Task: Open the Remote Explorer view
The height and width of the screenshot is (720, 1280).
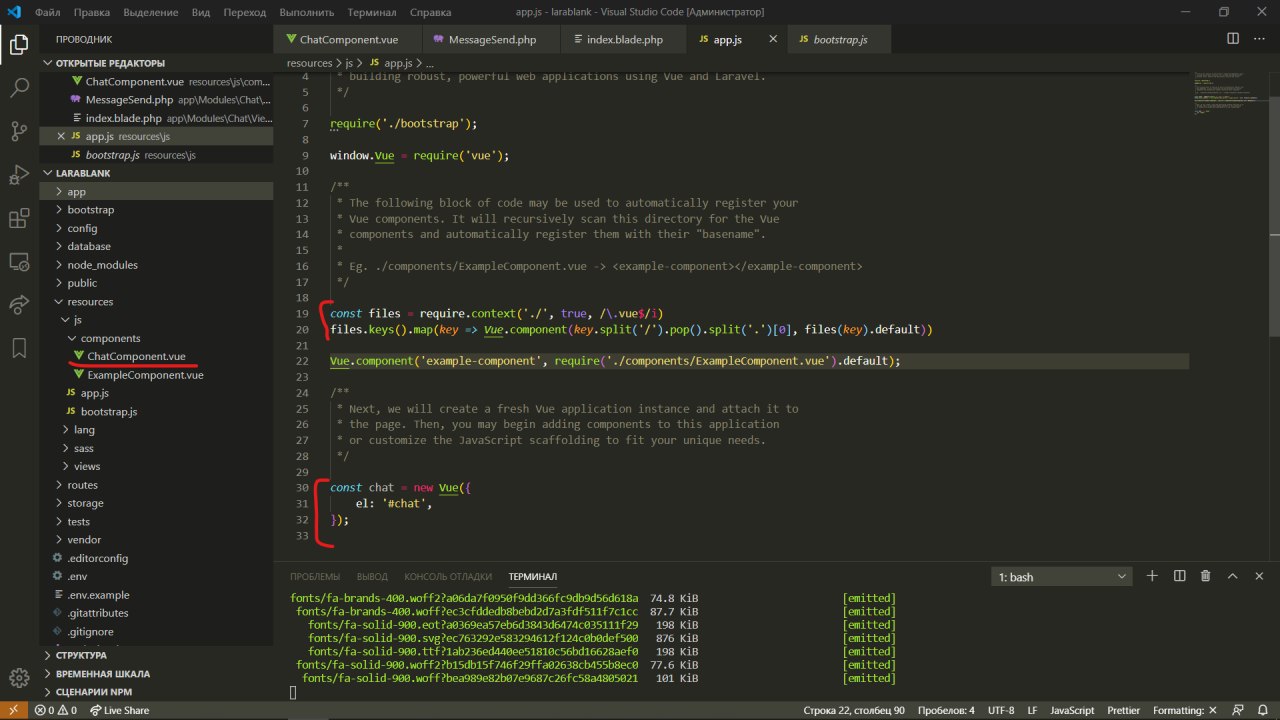Action: click(x=19, y=262)
